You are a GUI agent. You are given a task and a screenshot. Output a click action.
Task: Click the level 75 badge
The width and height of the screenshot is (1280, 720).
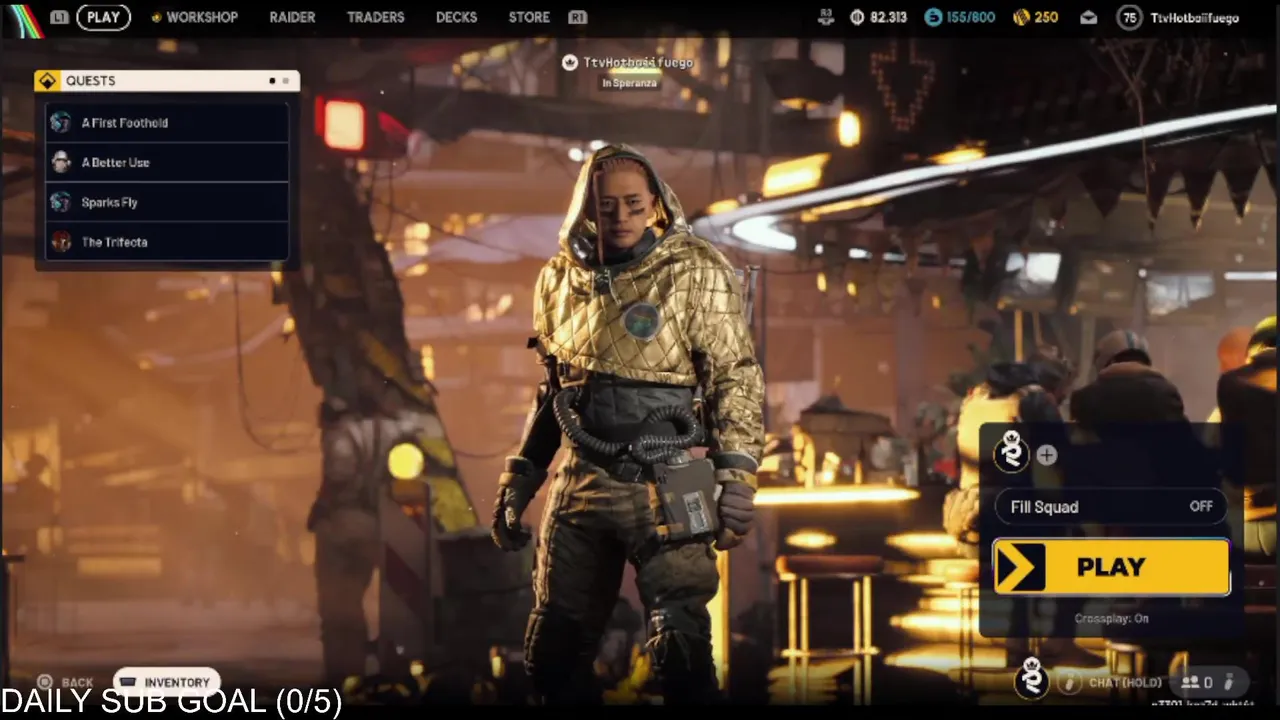(x=1129, y=17)
